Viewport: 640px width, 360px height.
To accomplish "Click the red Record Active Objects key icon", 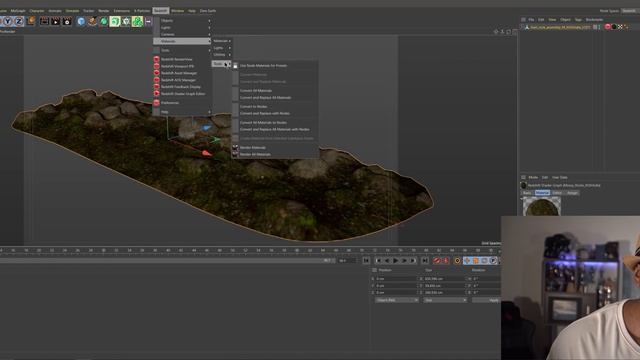I will (x=437, y=260).
